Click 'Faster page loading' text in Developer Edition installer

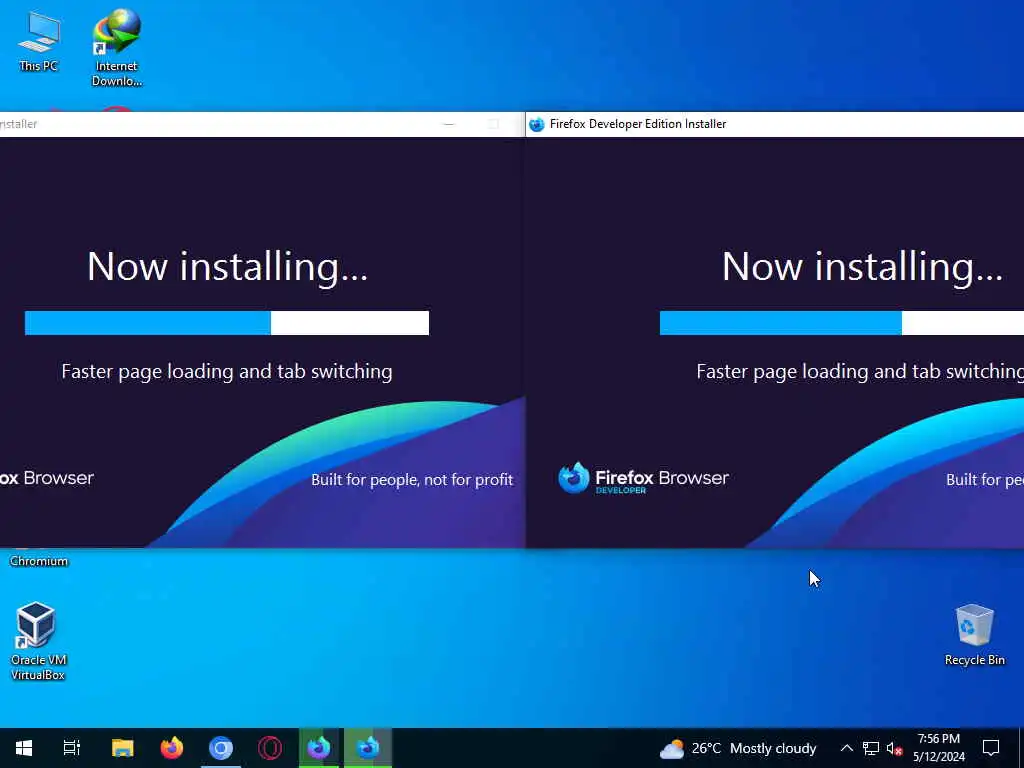pos(859,372)
